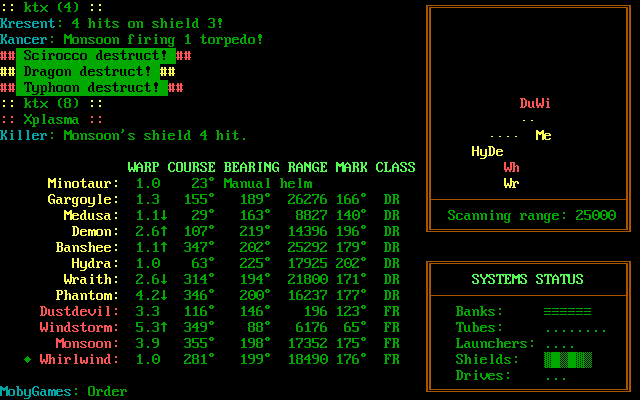Click the RANGE column header
This screenshot has height=400, width=640.
pyautogui.click(x=307, y=167)
